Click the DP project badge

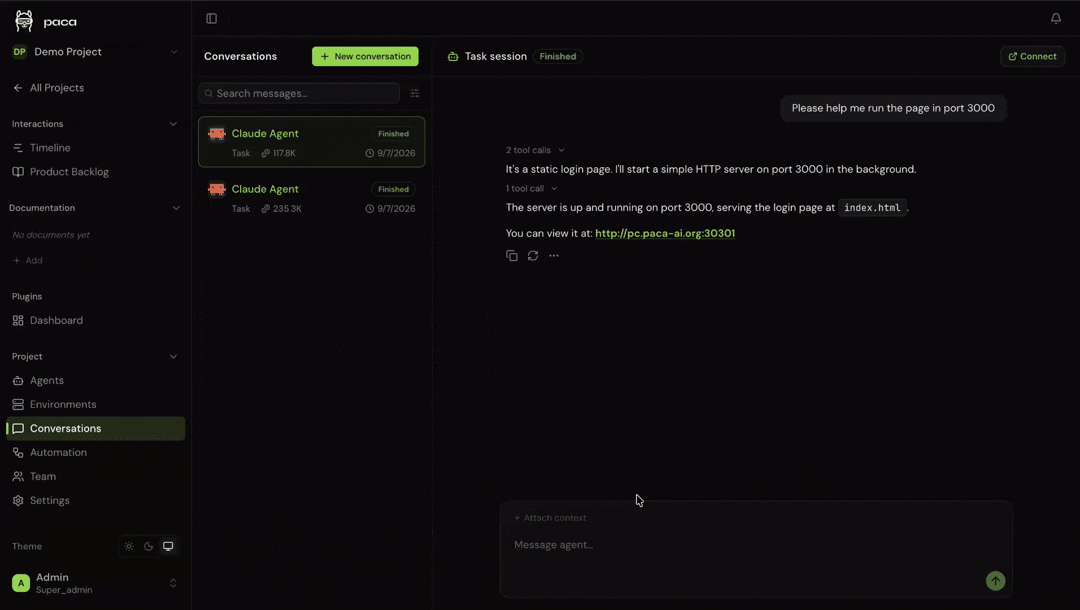[19, 52]
